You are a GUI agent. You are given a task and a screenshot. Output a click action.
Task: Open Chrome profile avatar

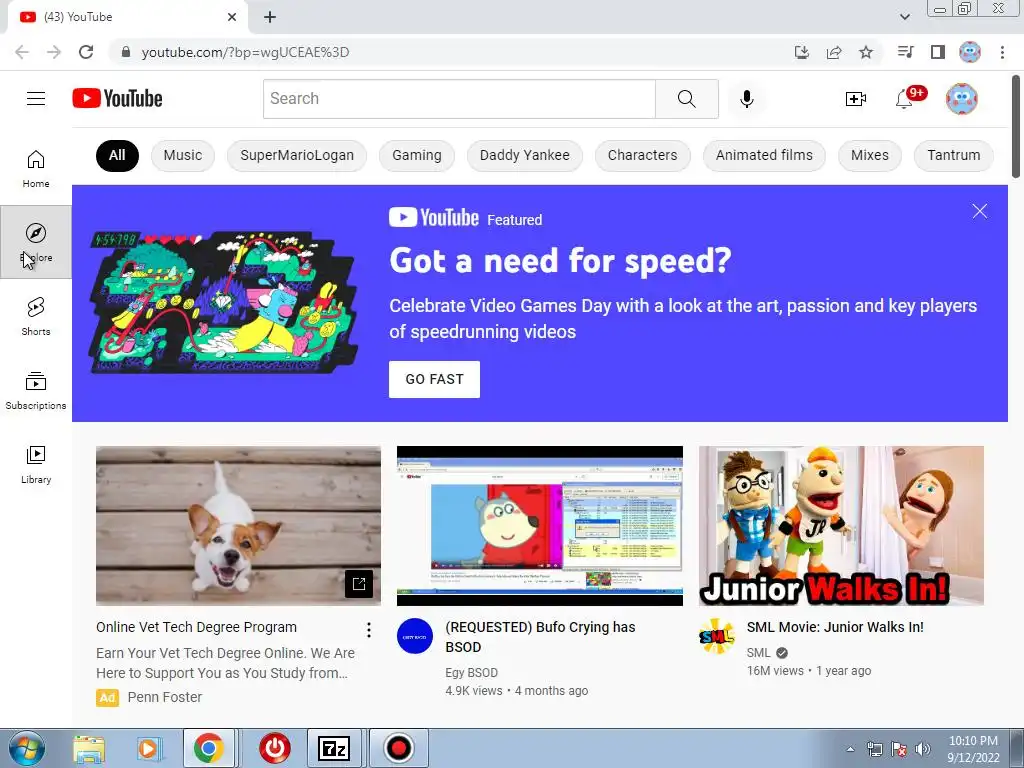(970, 52)
